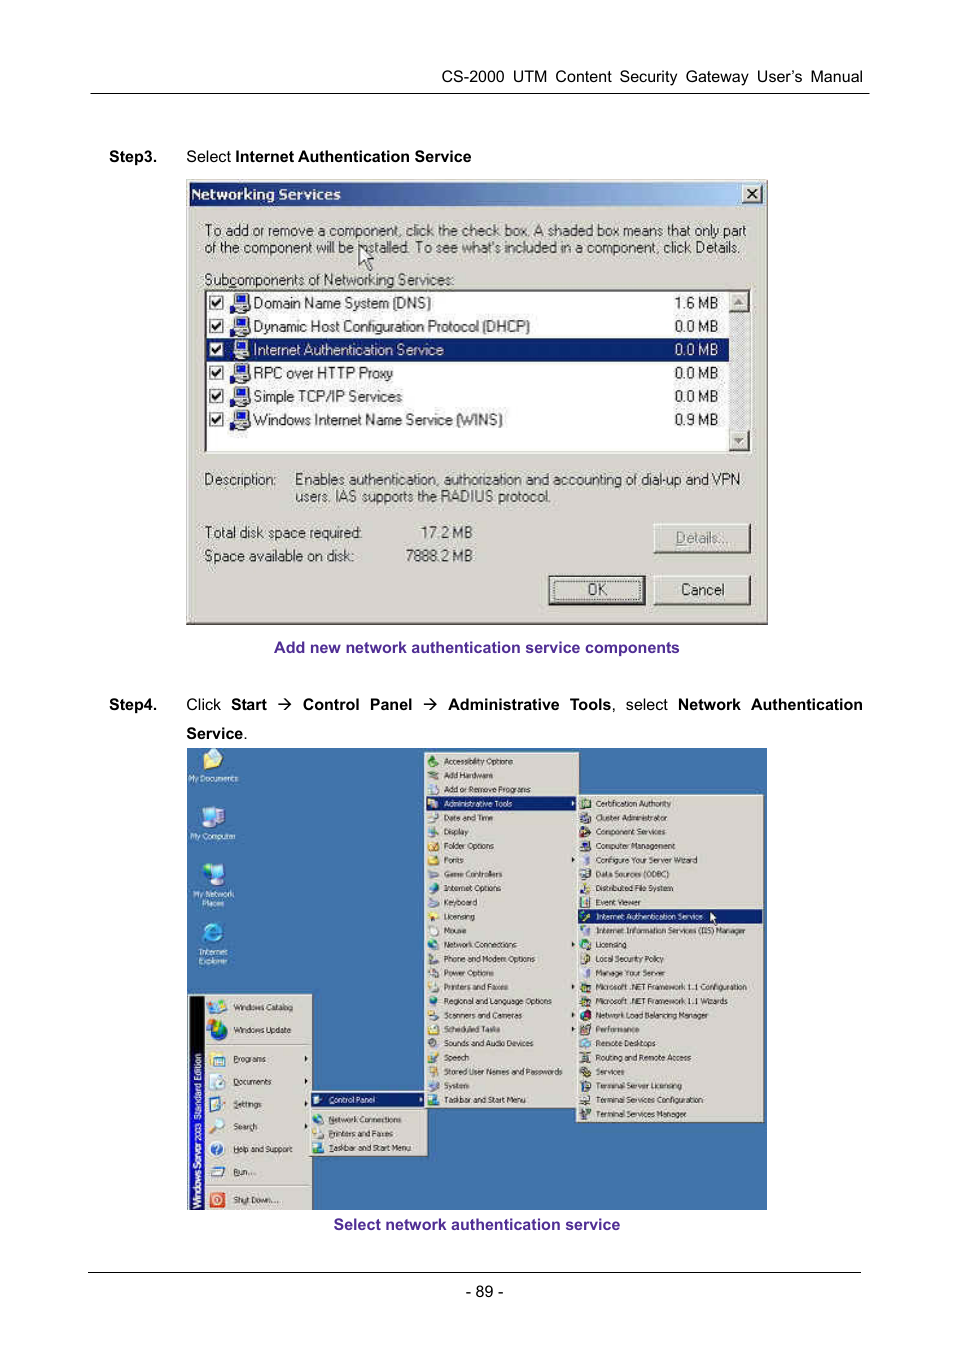Click the Add Hardware icon
Image resolution: width=954 pixels, height=1350 pixels.
[433, 775]
